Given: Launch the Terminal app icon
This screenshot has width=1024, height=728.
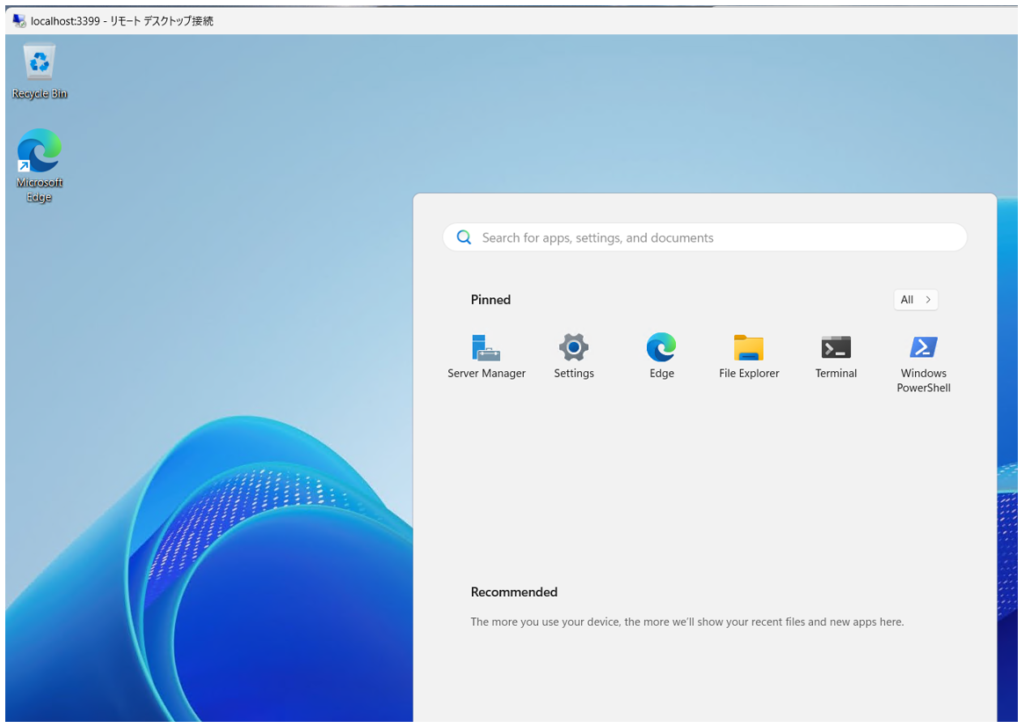Looking at the screenshot, I should coord(836,348).
